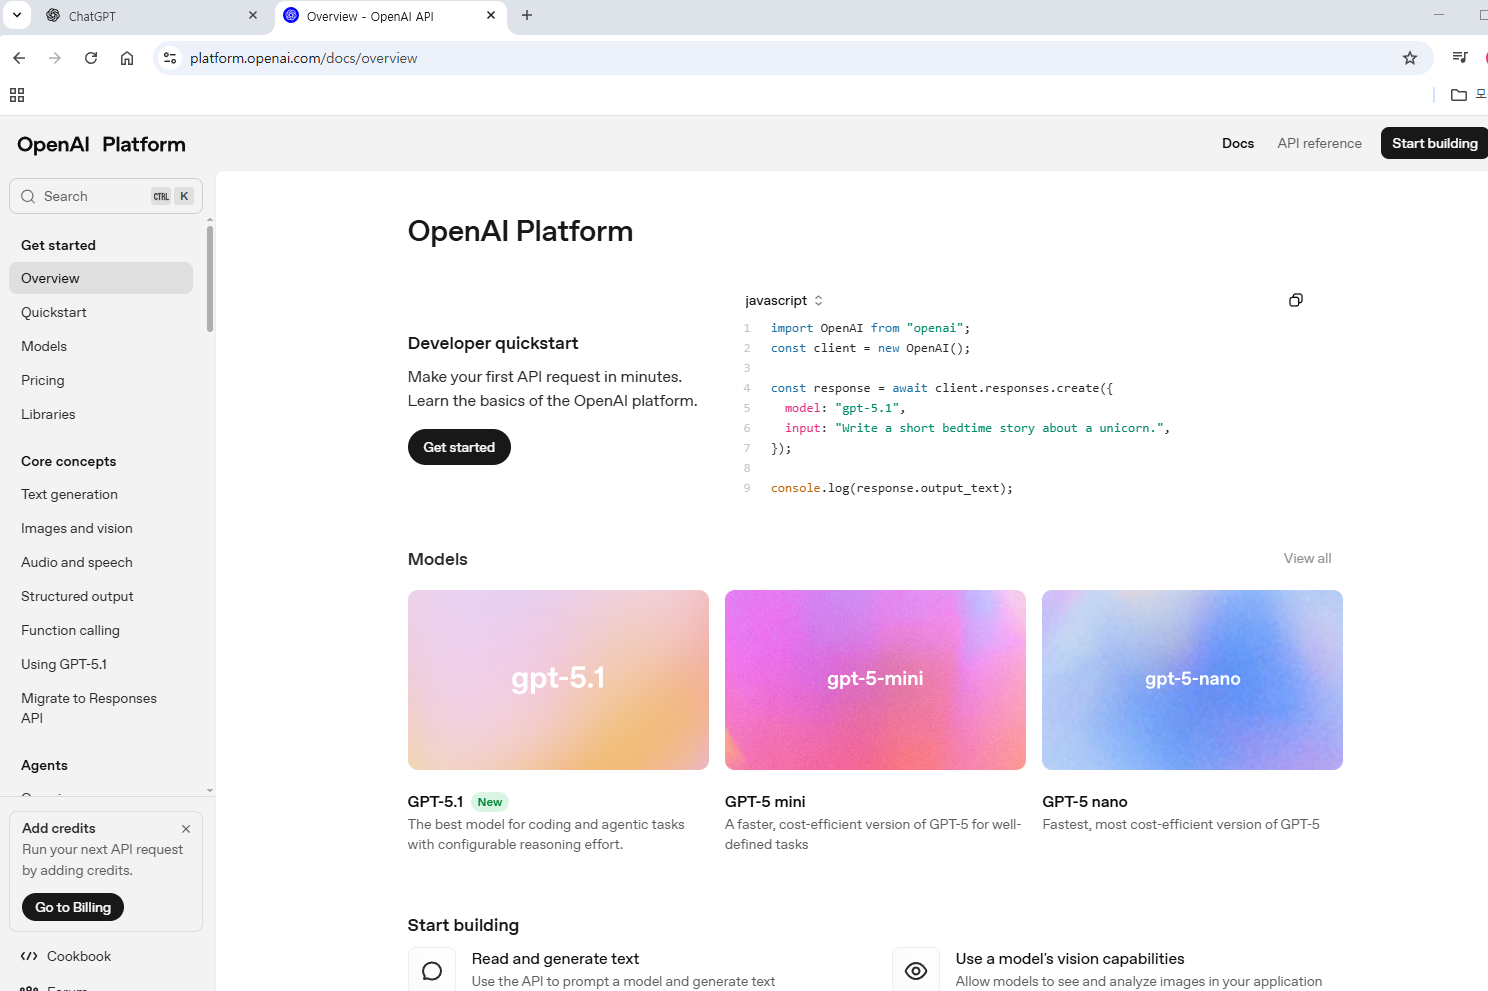Viewport: 1488px width, 991px height.
Task: Click the OpenAI Platform logo
Action: 101,144
